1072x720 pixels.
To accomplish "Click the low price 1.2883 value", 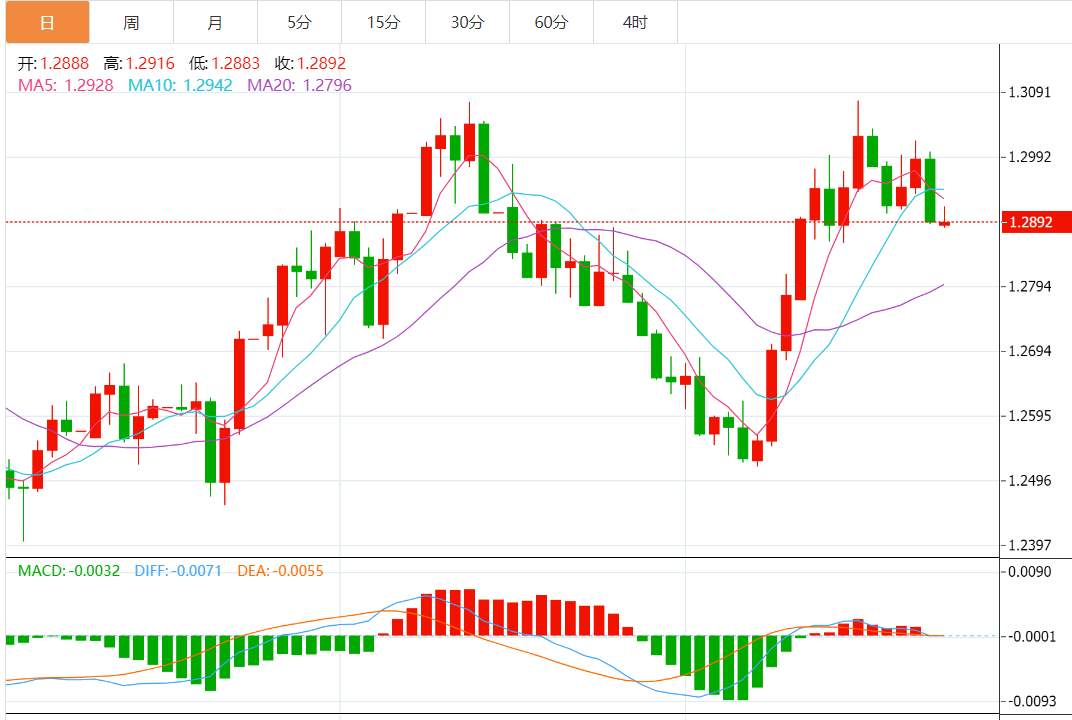I will click(235, 64).
